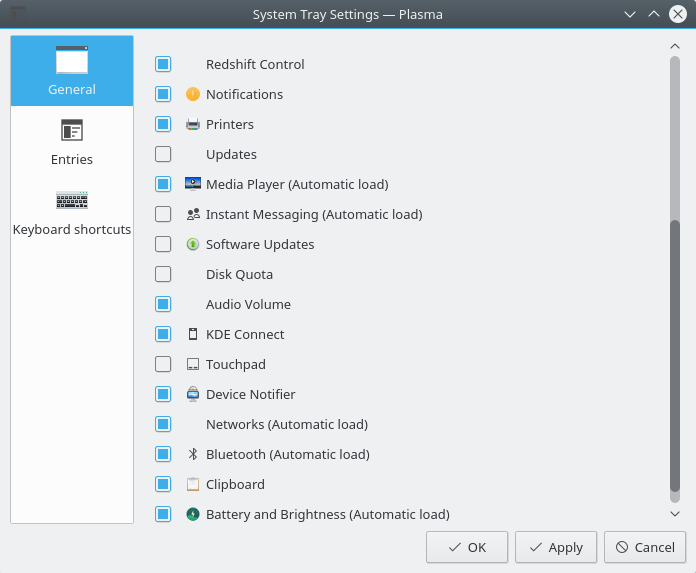Click the Clipboard icon
The image size is (696, 573).
193,484
